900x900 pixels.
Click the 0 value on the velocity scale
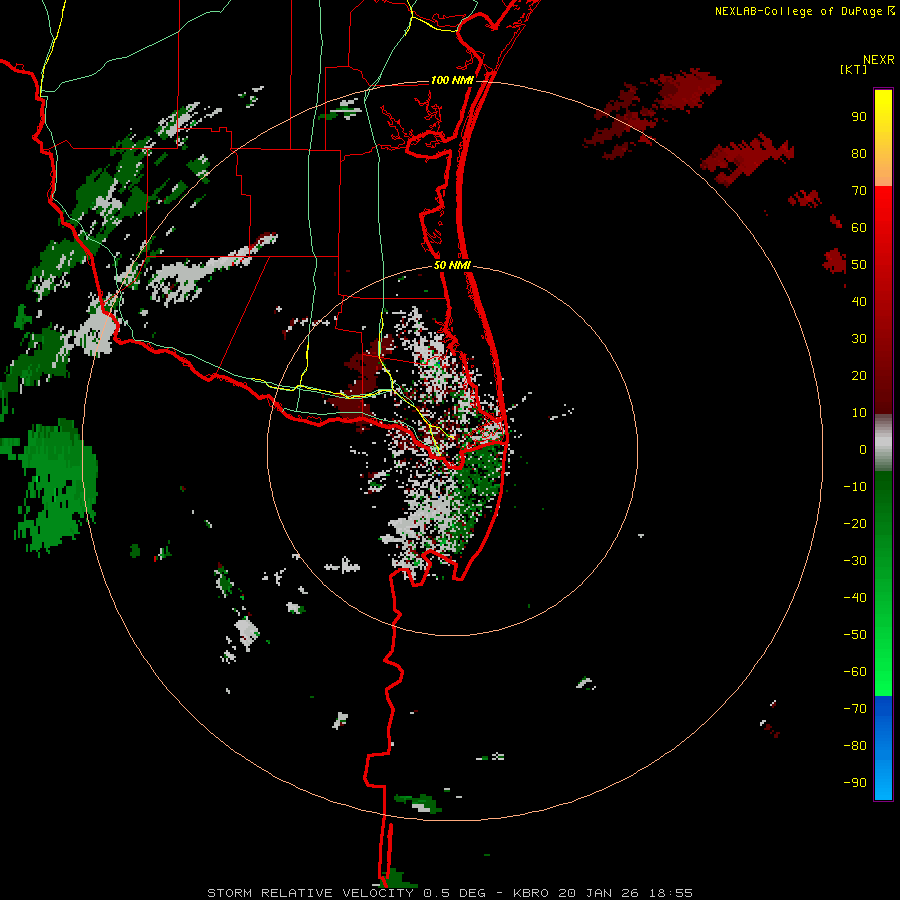click(x=863, y=450)
